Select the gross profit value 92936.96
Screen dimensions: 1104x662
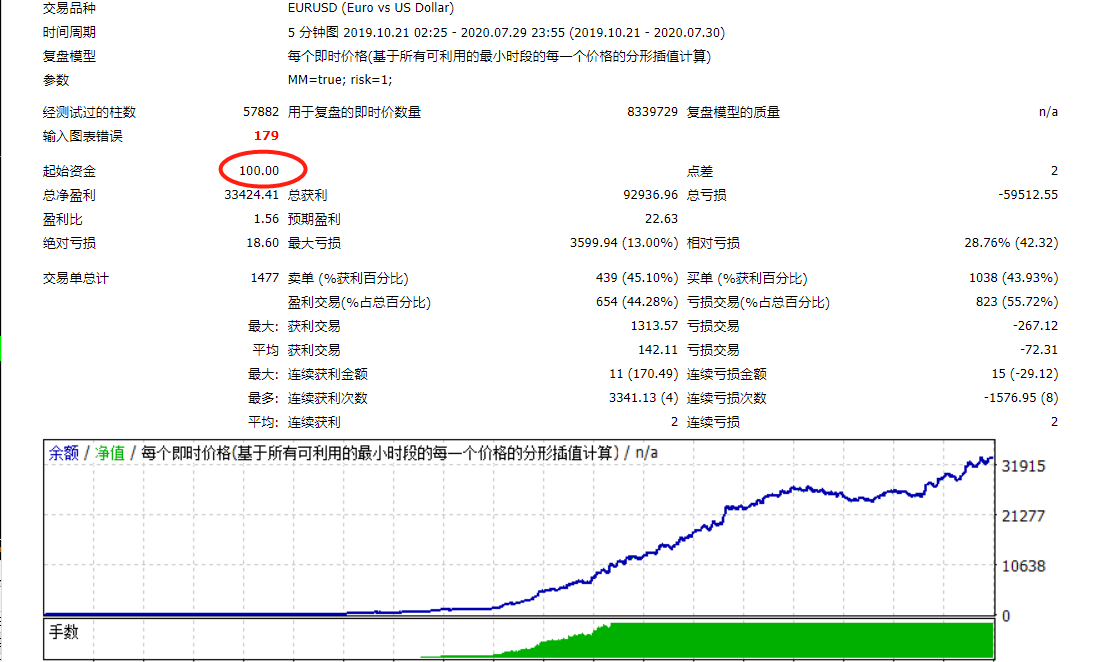(651, 195)
